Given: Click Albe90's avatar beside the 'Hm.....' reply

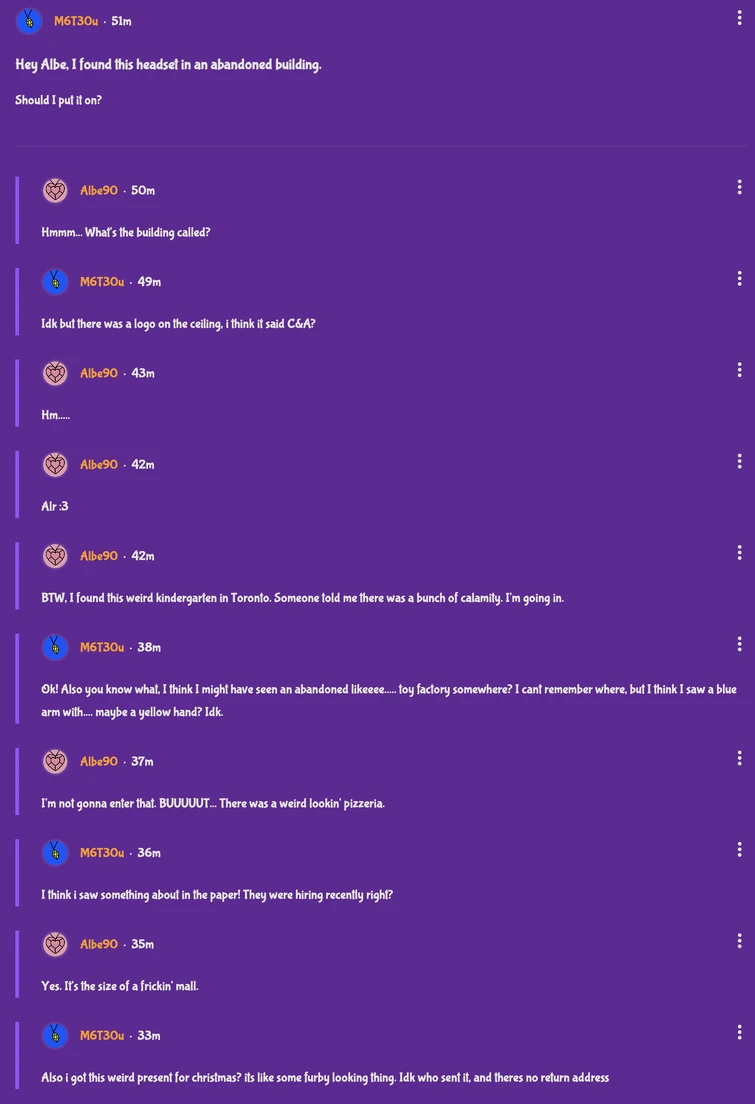Looking at the screenshot, I should [55, 372].
